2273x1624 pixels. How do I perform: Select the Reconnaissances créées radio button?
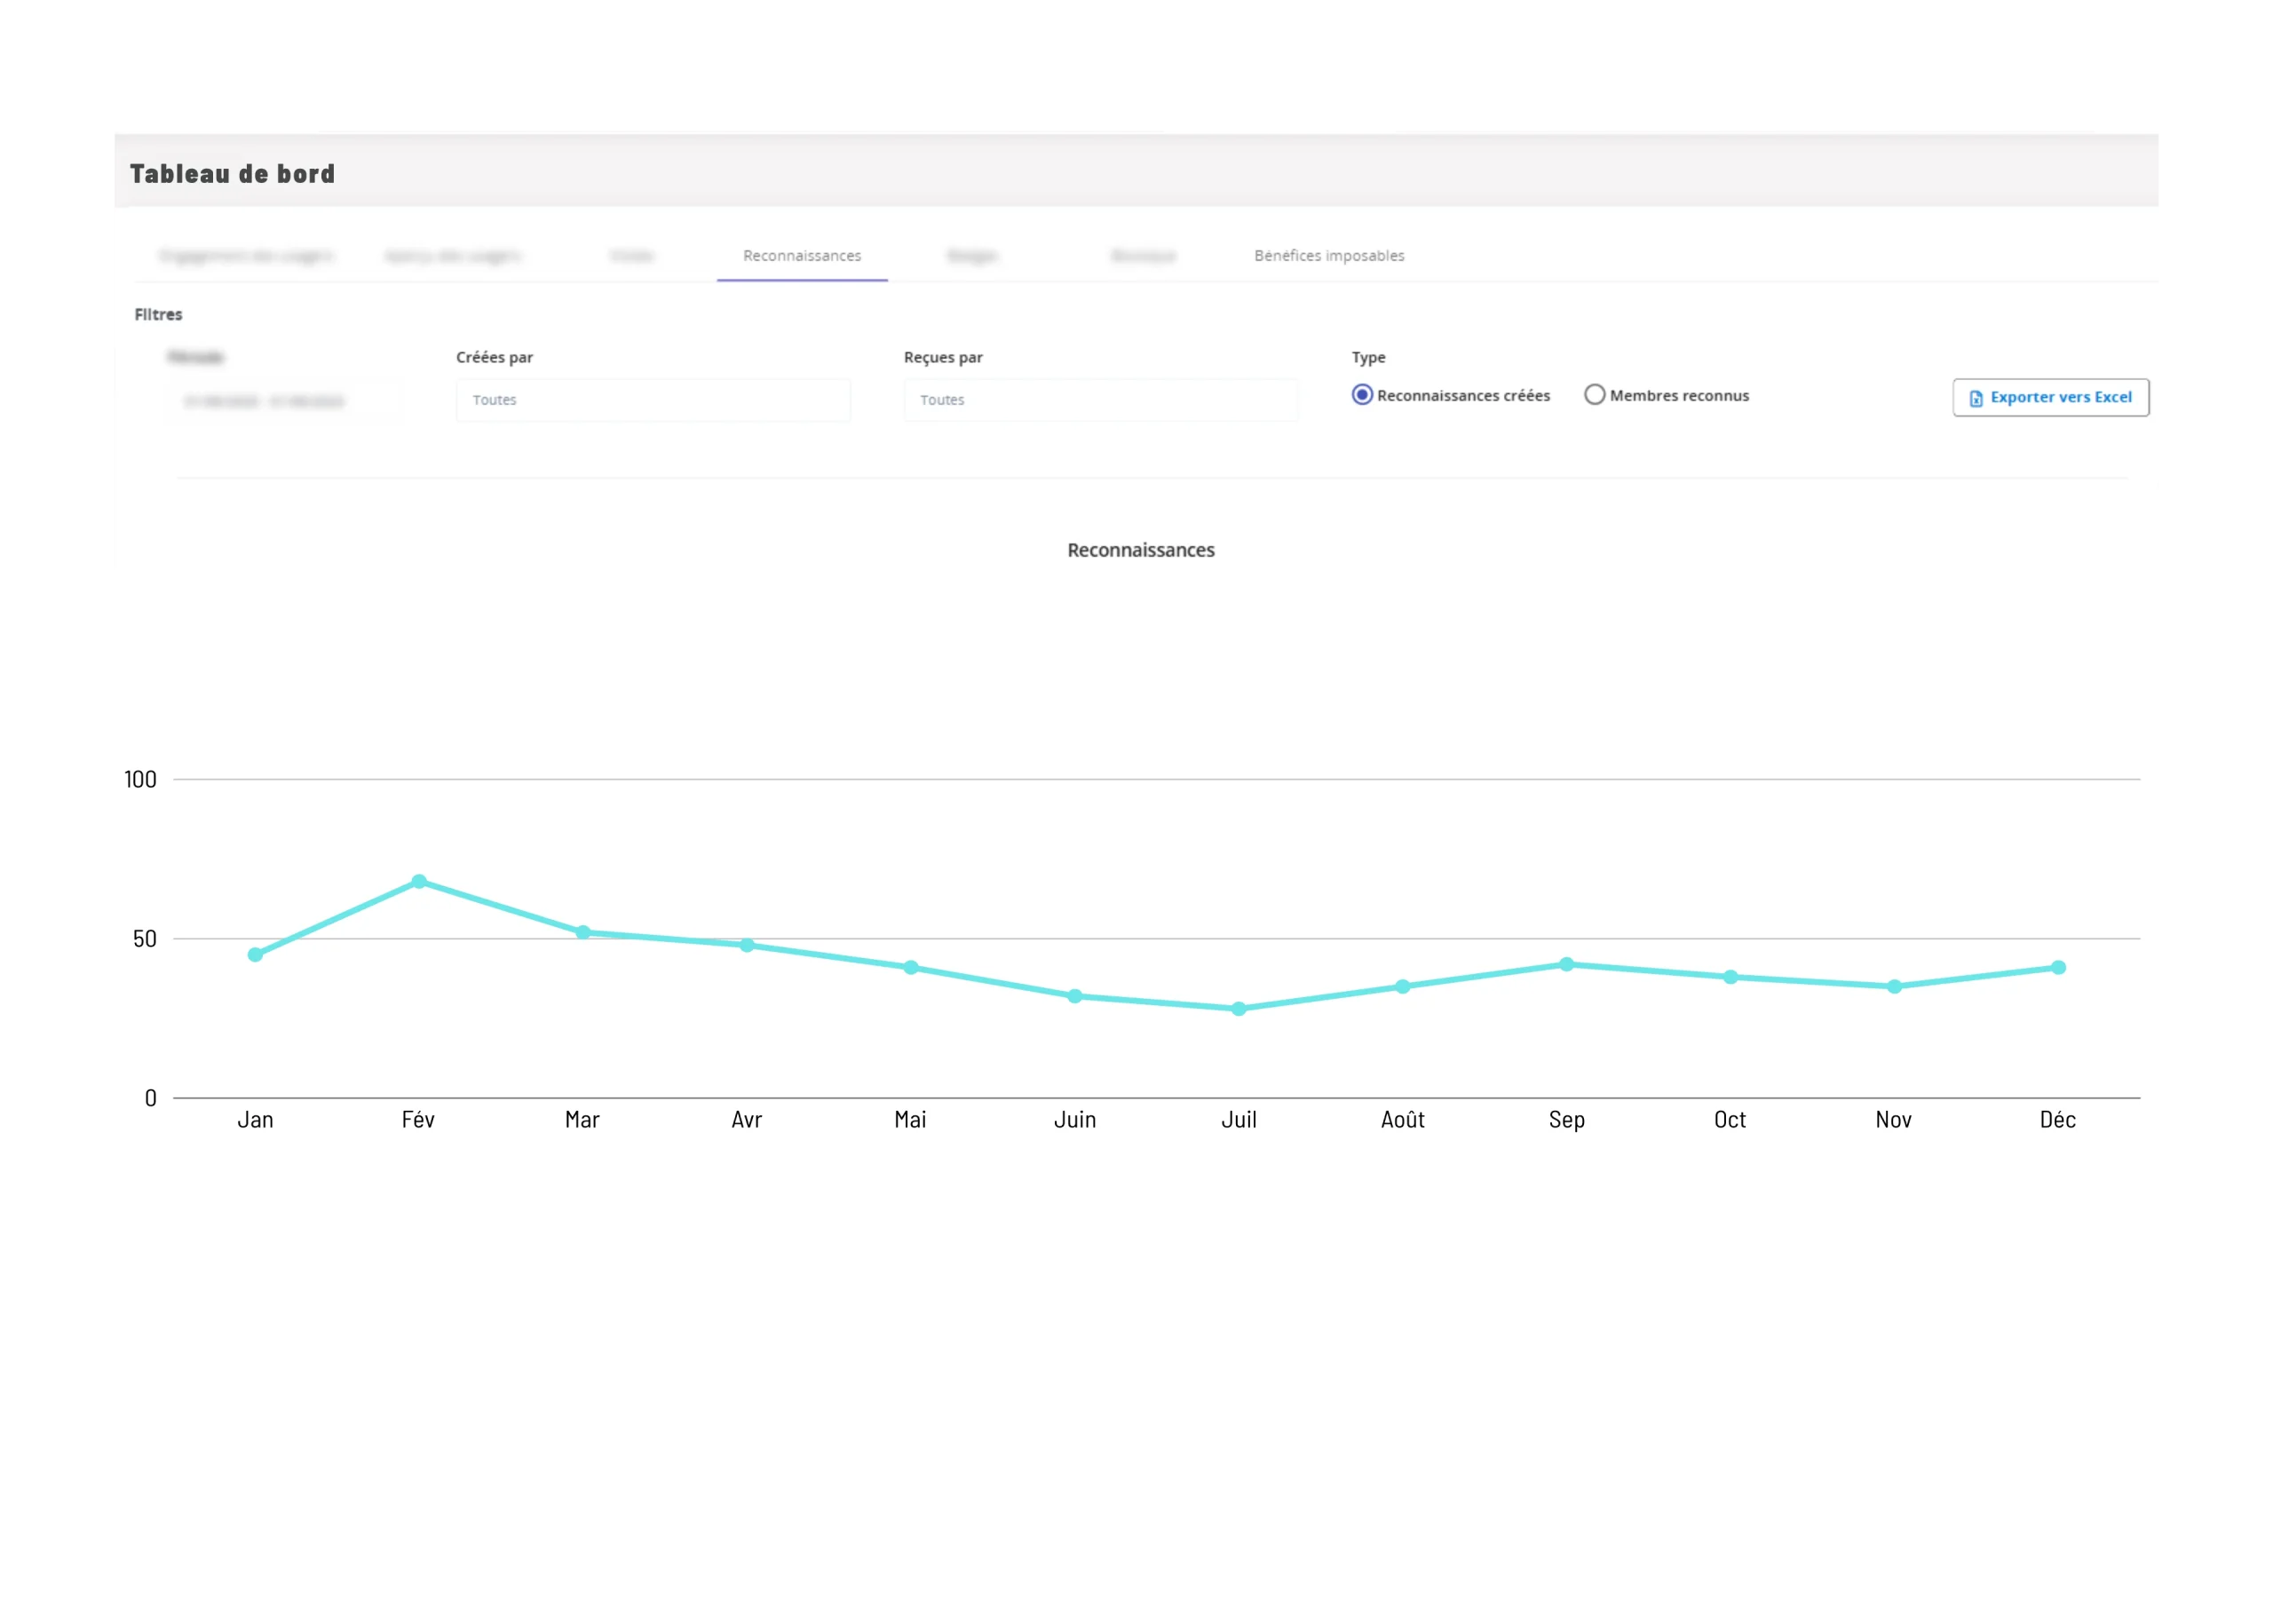click(x=1362, y=395)
